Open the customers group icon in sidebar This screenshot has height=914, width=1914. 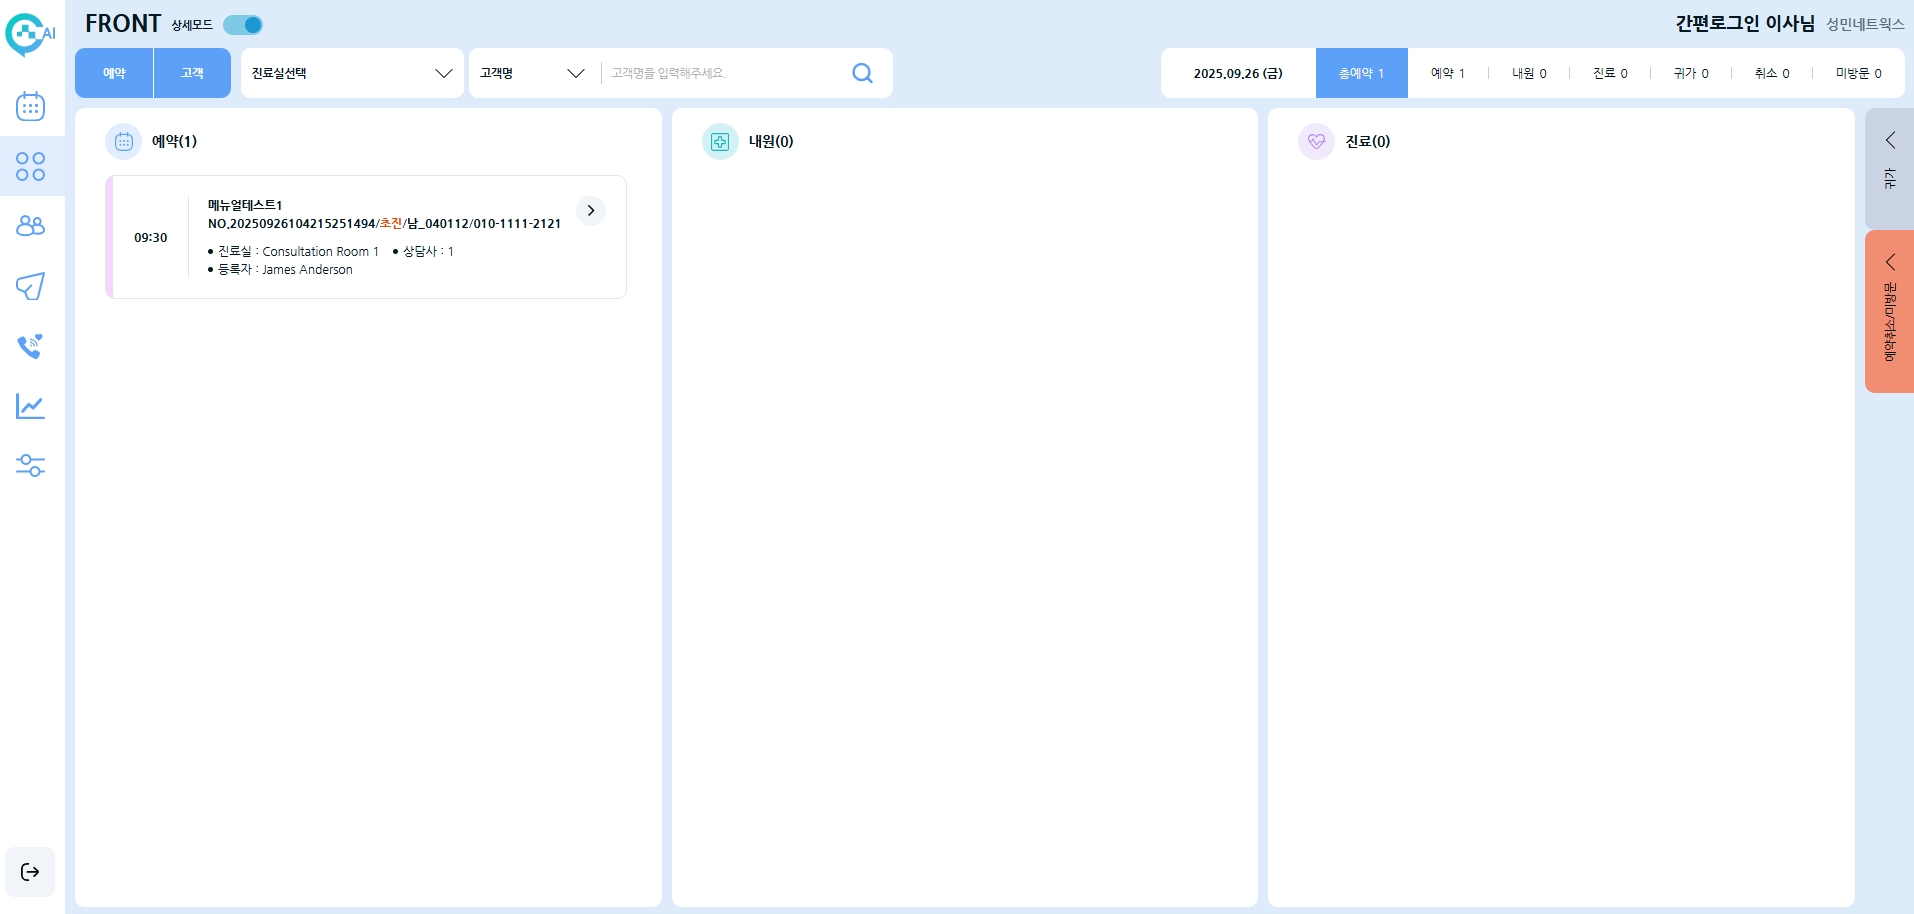(x=30, y=226)
